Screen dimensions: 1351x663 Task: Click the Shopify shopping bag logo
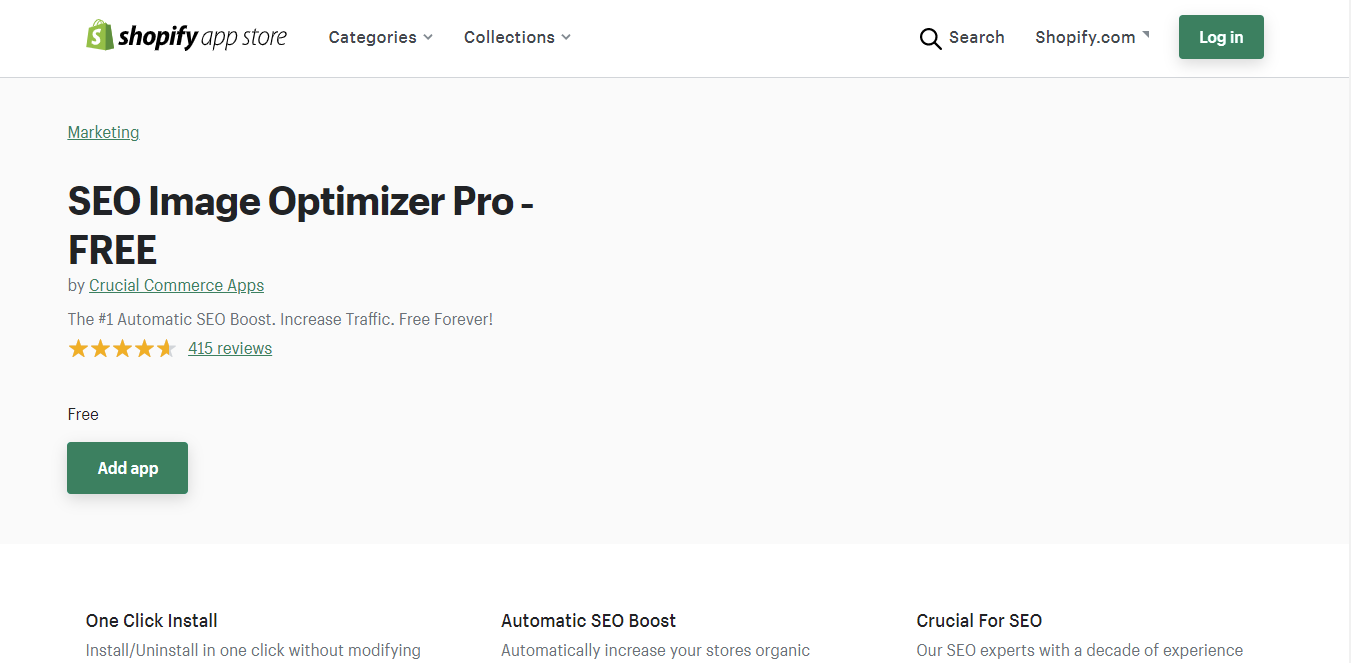point(99,36)
